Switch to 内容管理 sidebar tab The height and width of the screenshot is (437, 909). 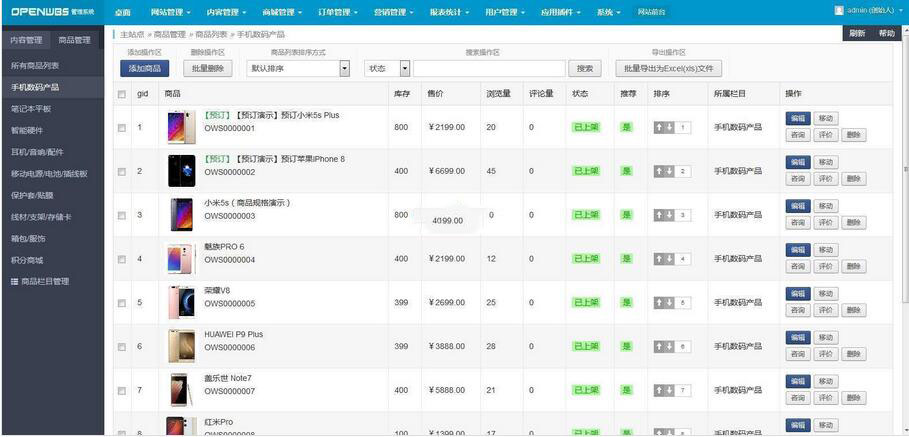click(x=27, y=40)
